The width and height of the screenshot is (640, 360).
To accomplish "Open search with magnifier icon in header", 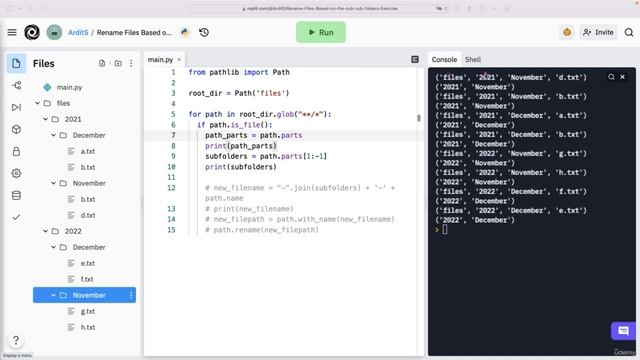I will [629, 32].
